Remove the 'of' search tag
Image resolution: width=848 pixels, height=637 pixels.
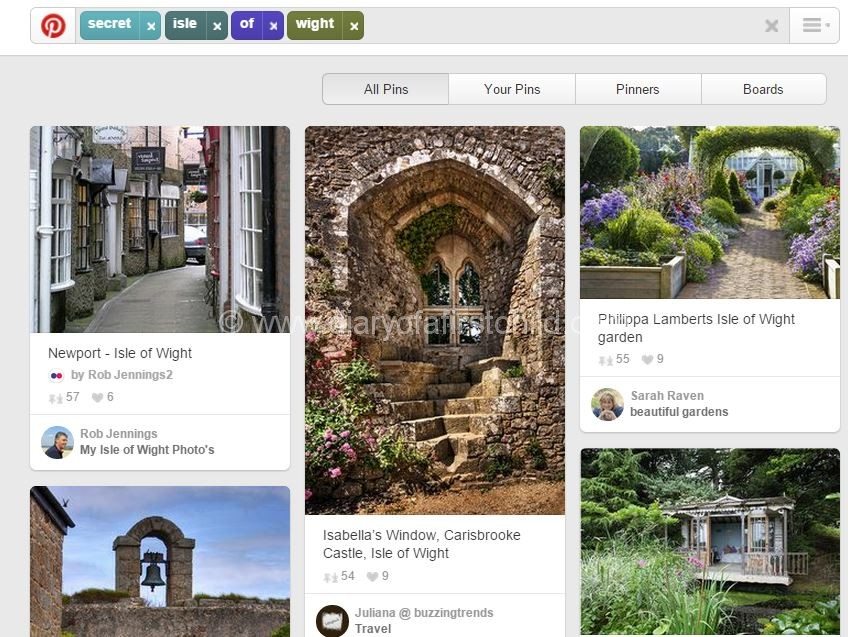pos(273,27)
